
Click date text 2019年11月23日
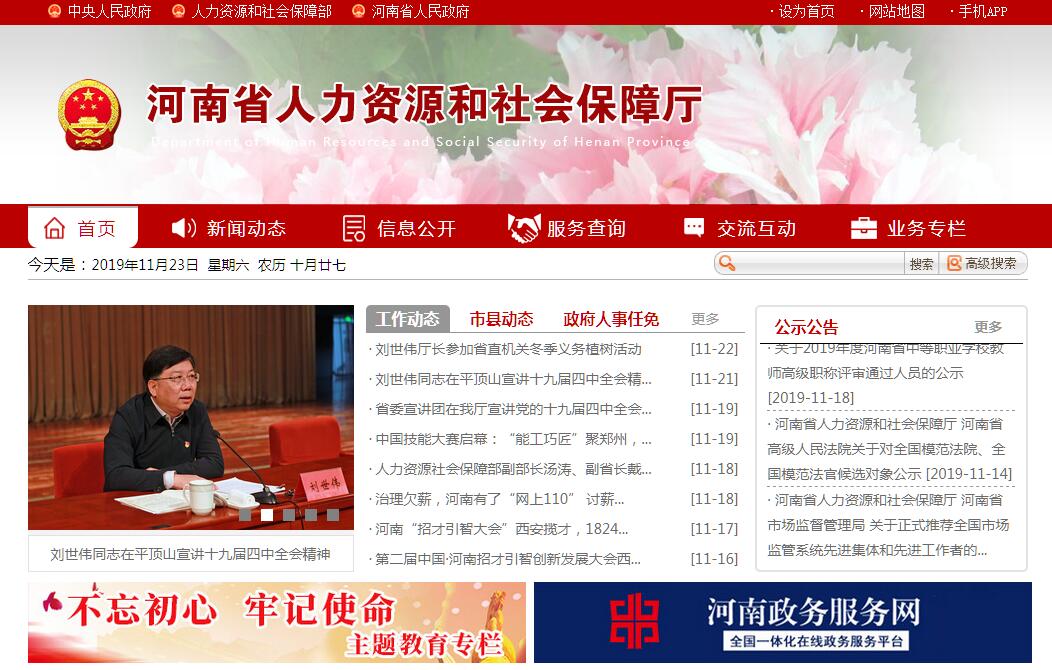pos(145,265)
